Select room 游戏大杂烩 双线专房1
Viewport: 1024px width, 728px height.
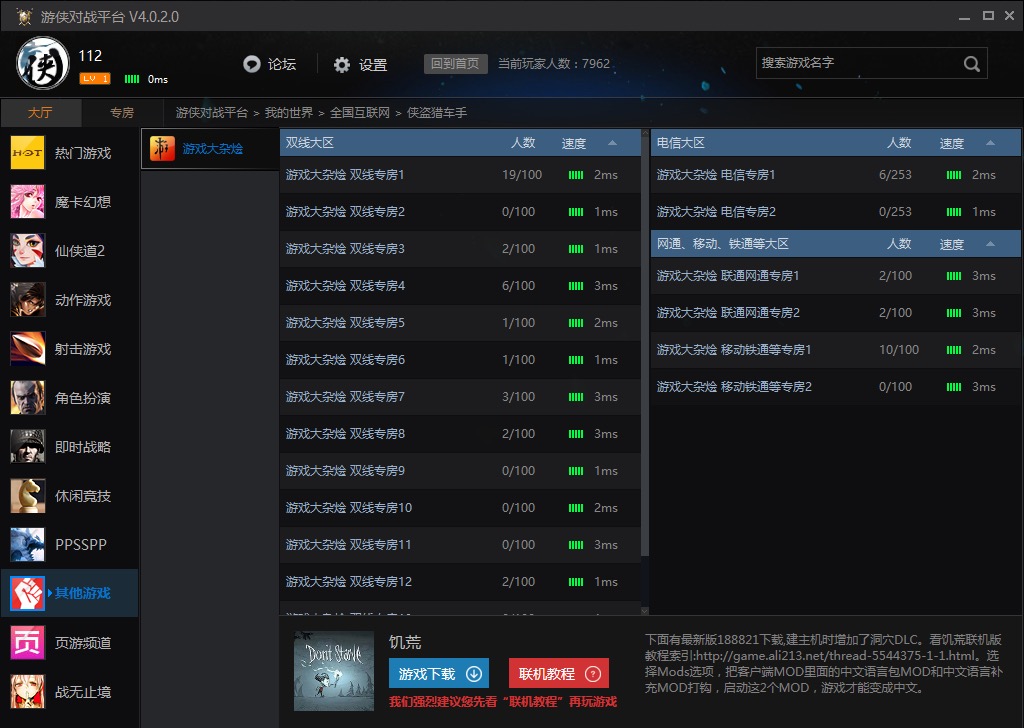pos(460,174)
